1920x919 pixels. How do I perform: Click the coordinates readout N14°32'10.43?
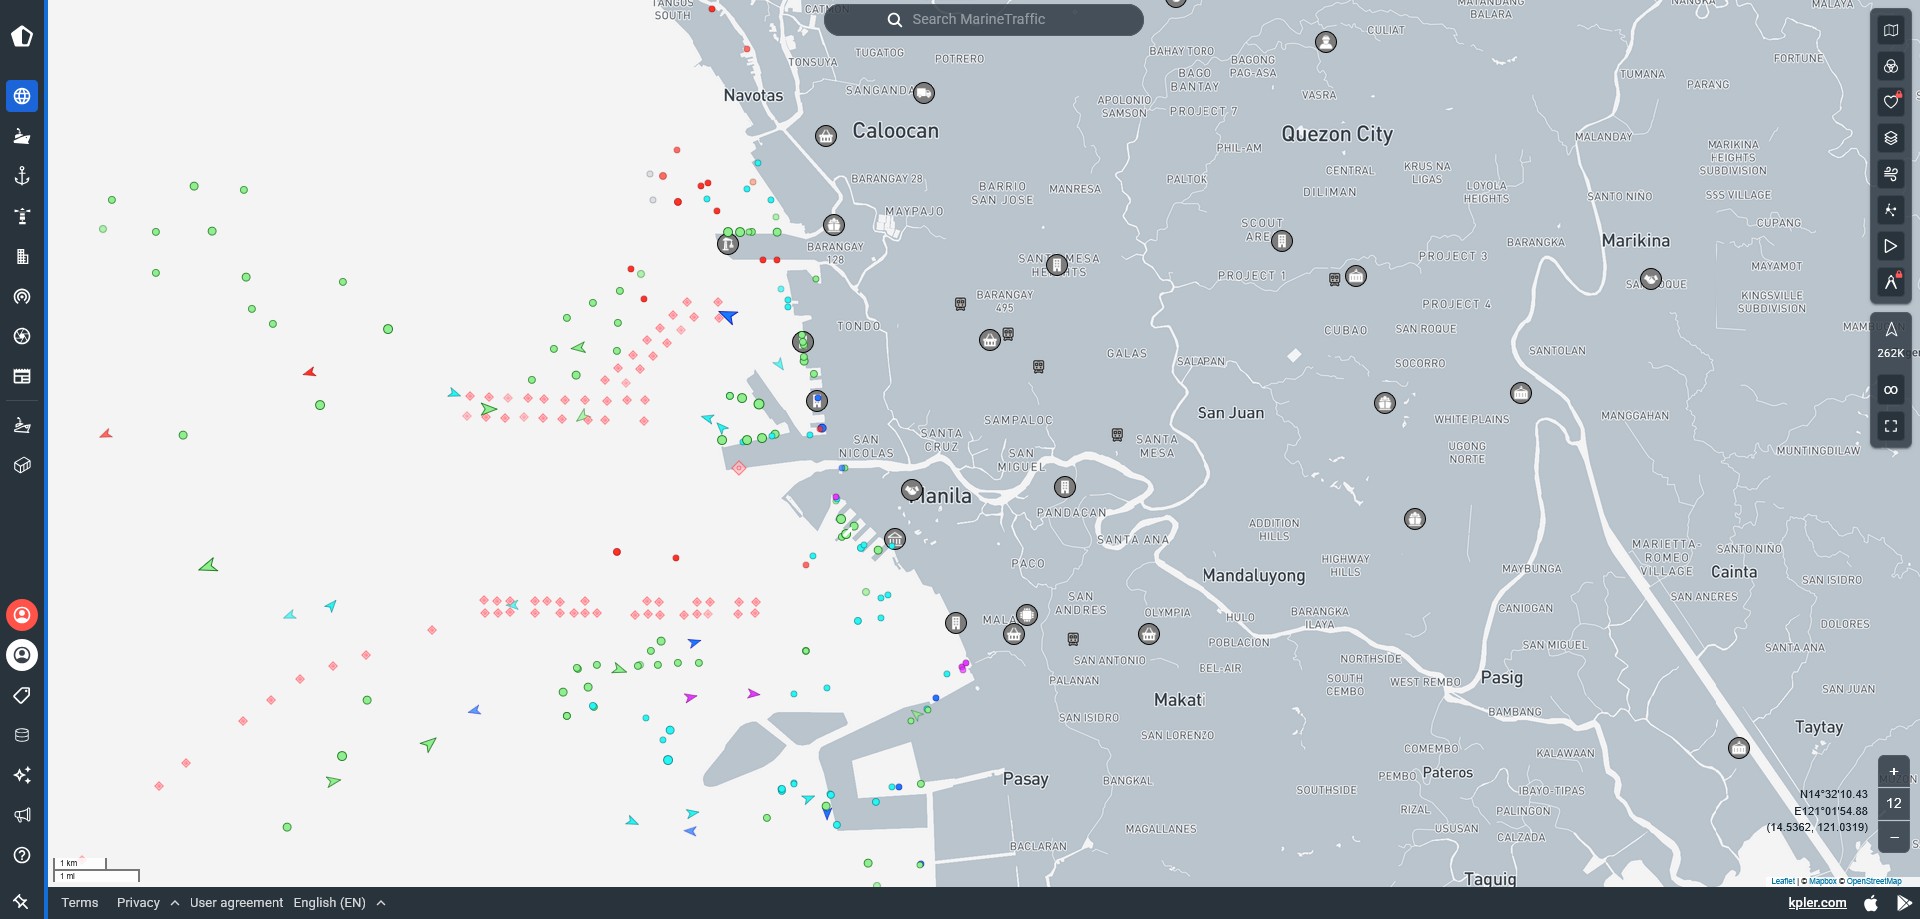point(1833,794)
